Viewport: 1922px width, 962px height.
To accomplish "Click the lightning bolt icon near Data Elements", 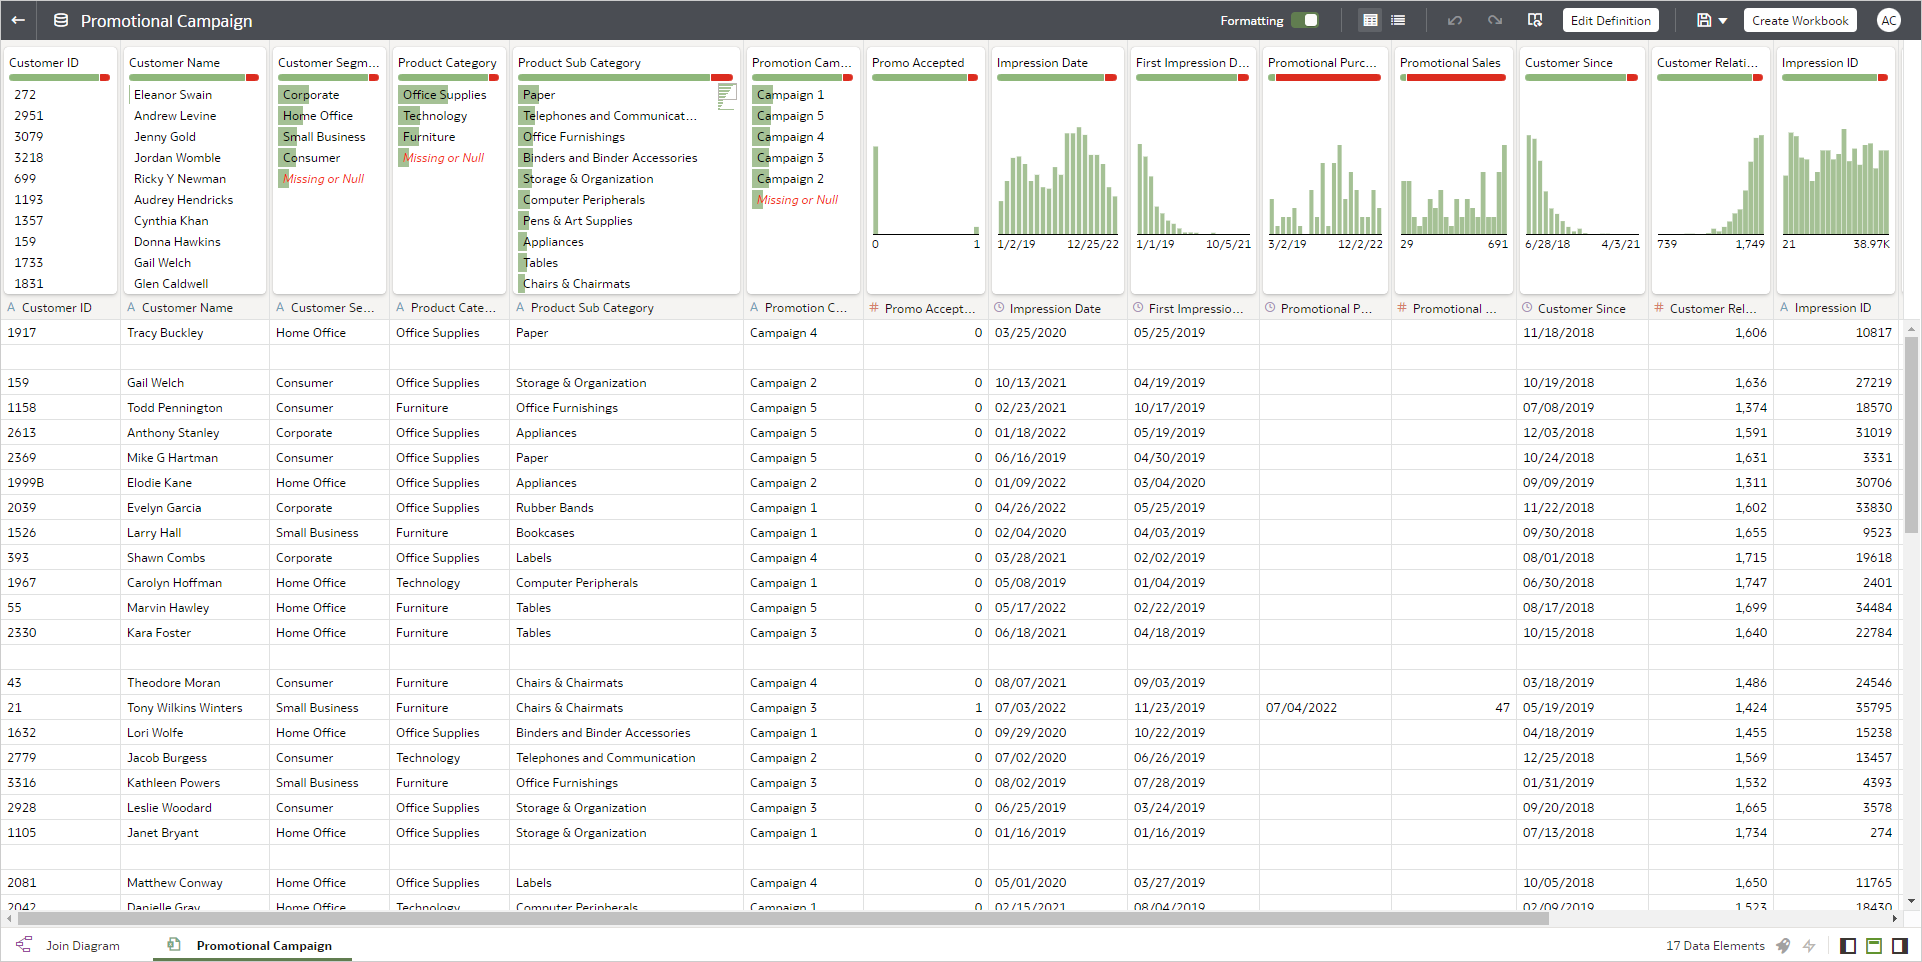I will (1810, 945).
